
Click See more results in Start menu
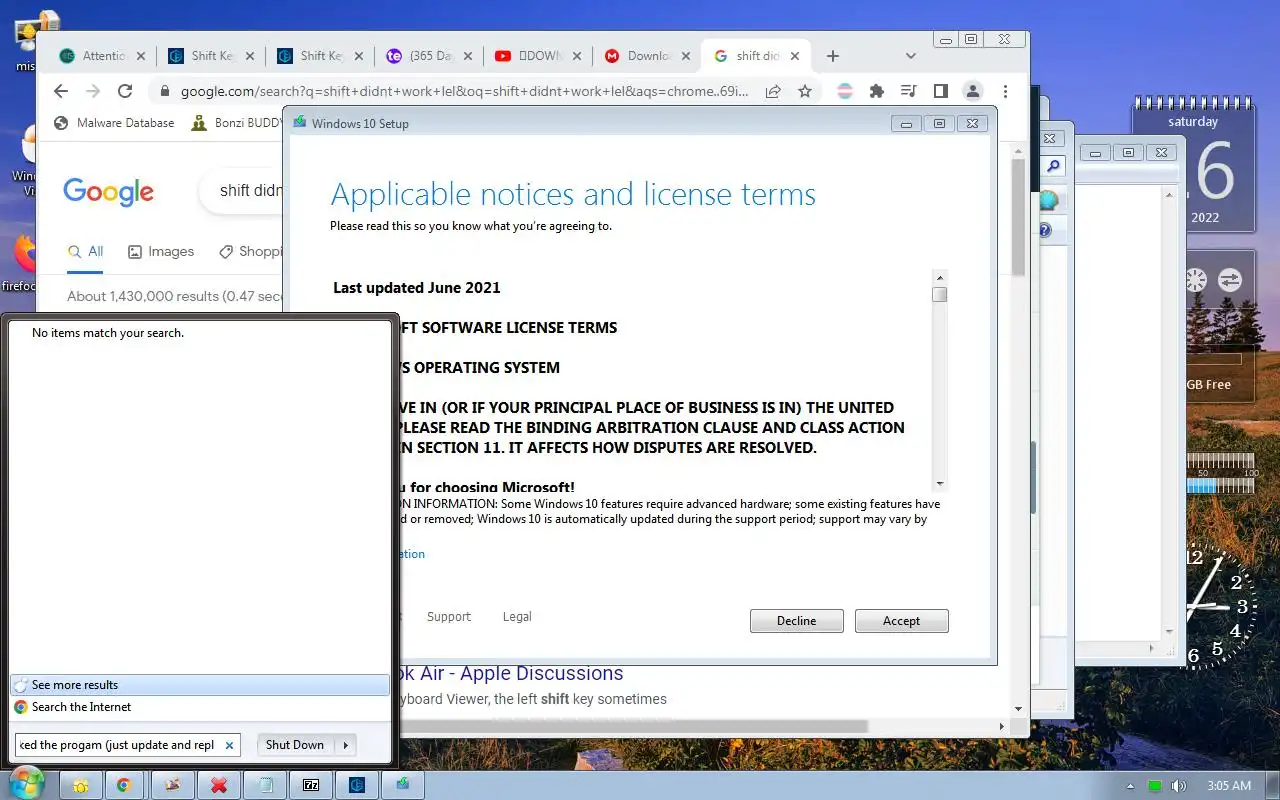coord(200,685)
